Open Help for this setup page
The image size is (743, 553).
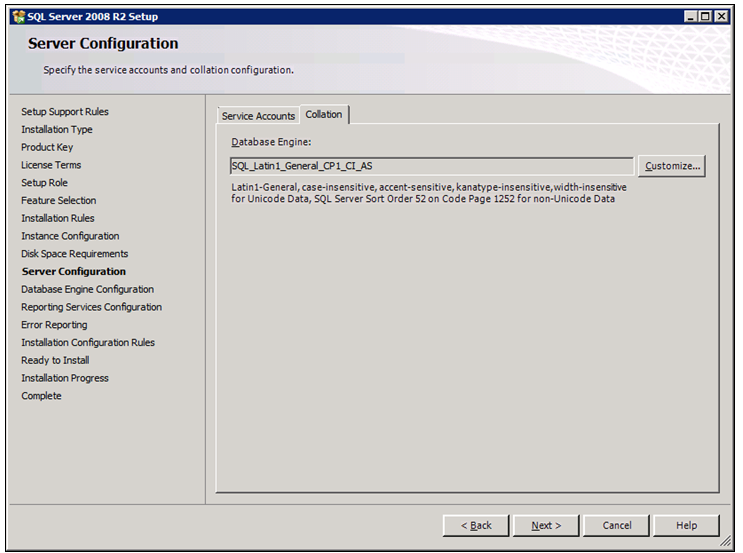pyautogui.click(x=686, y=525)
